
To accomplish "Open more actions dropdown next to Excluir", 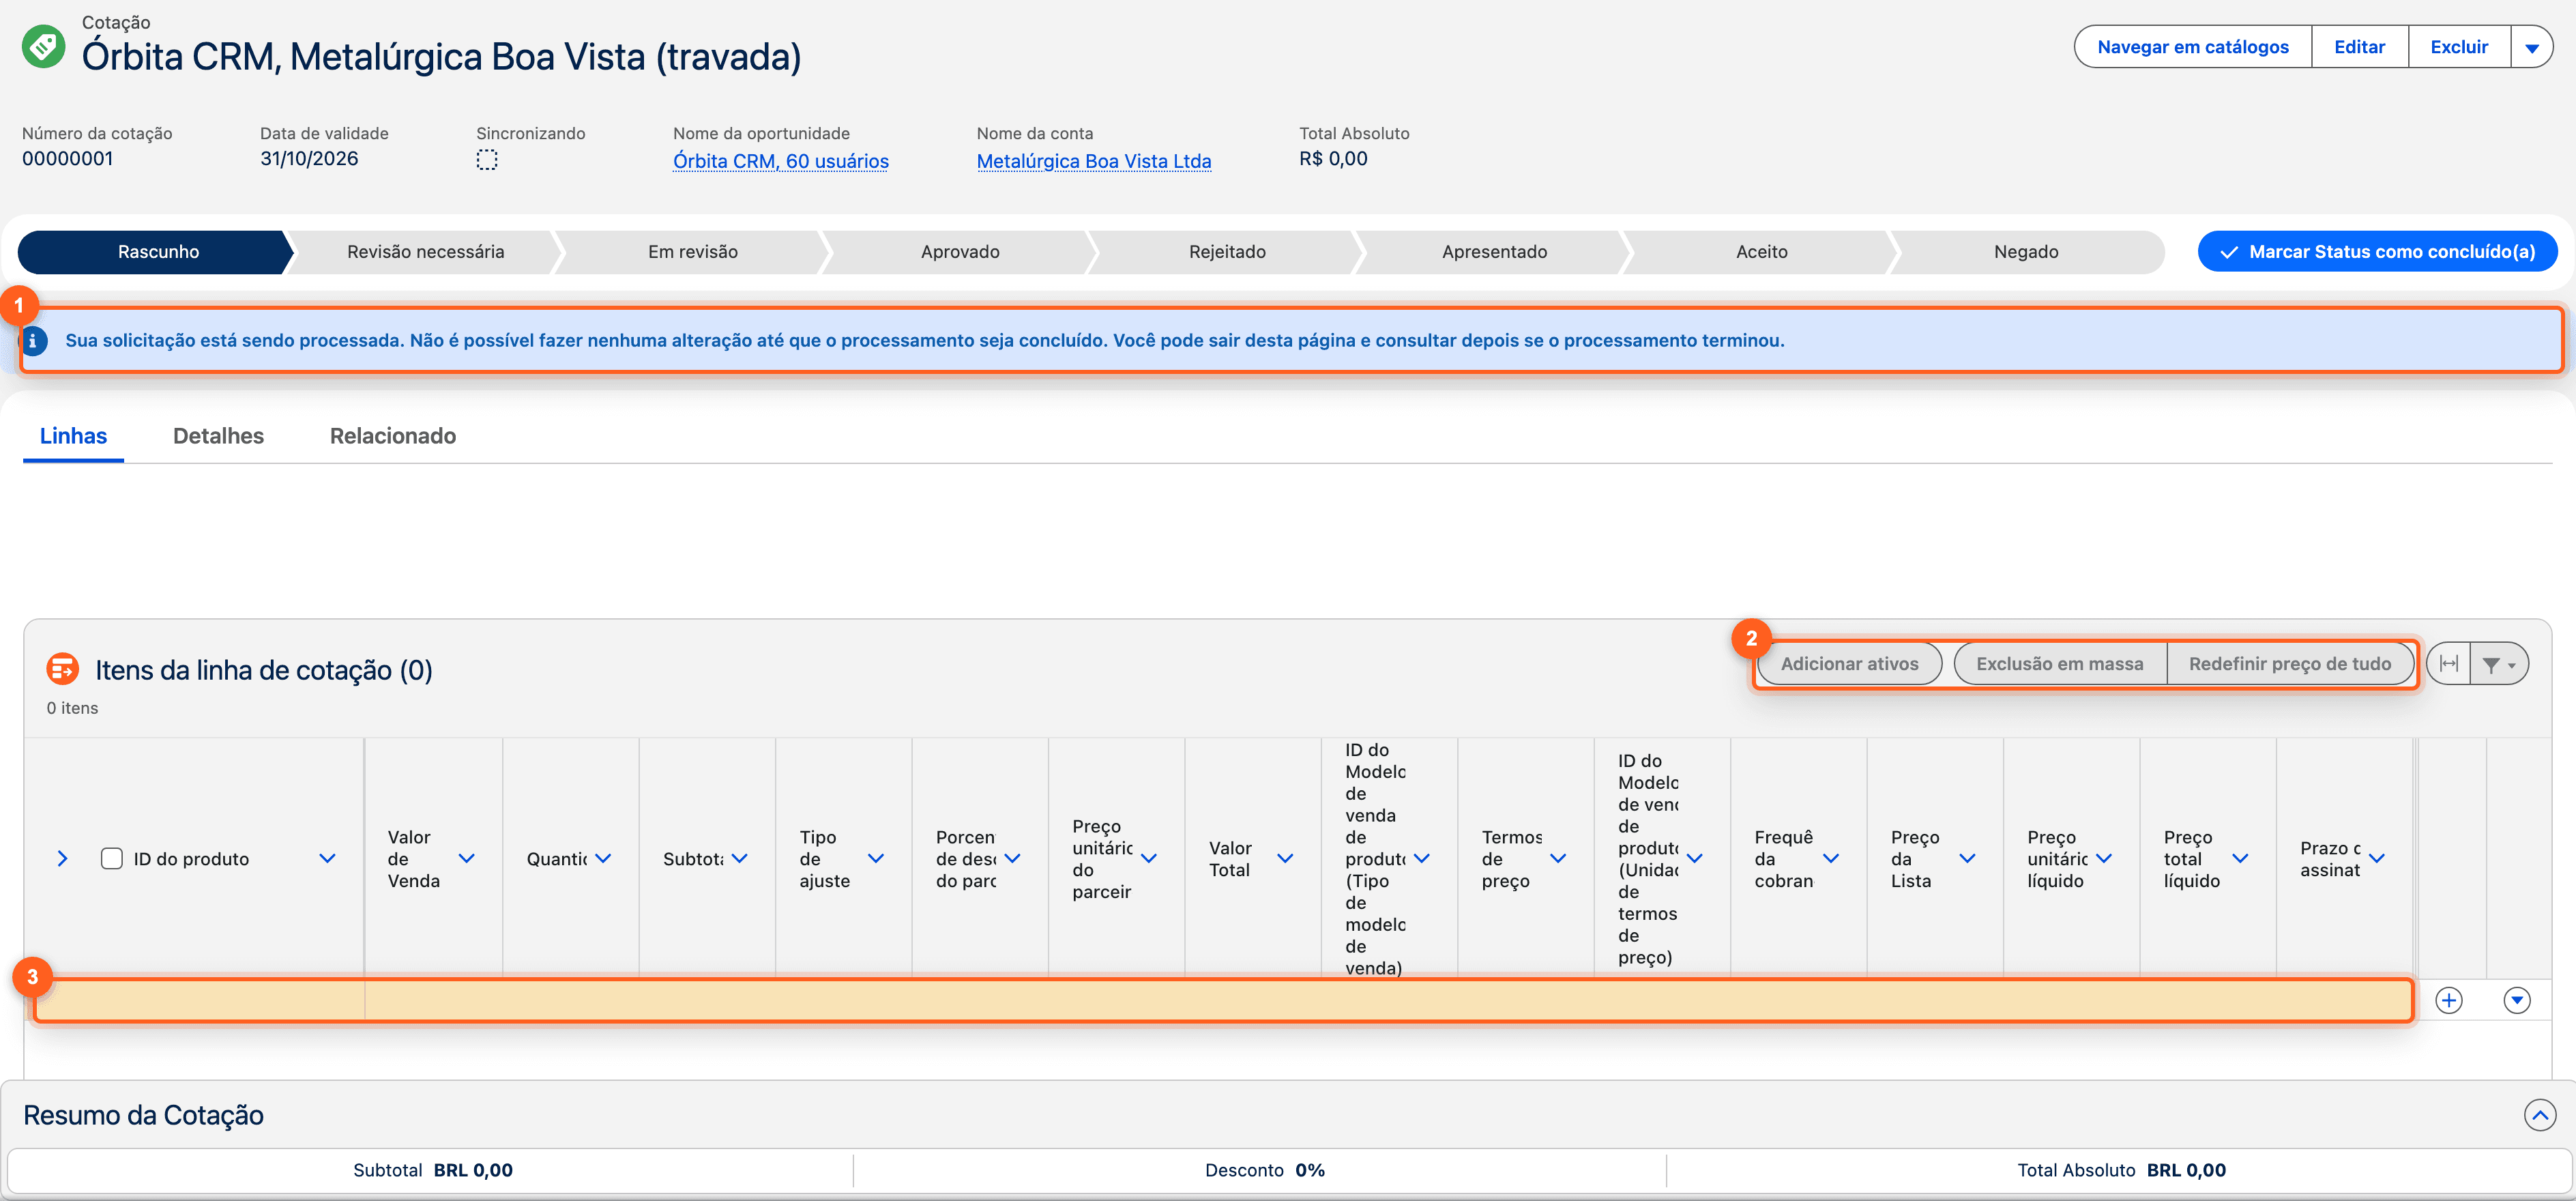I will [2531, 47].
